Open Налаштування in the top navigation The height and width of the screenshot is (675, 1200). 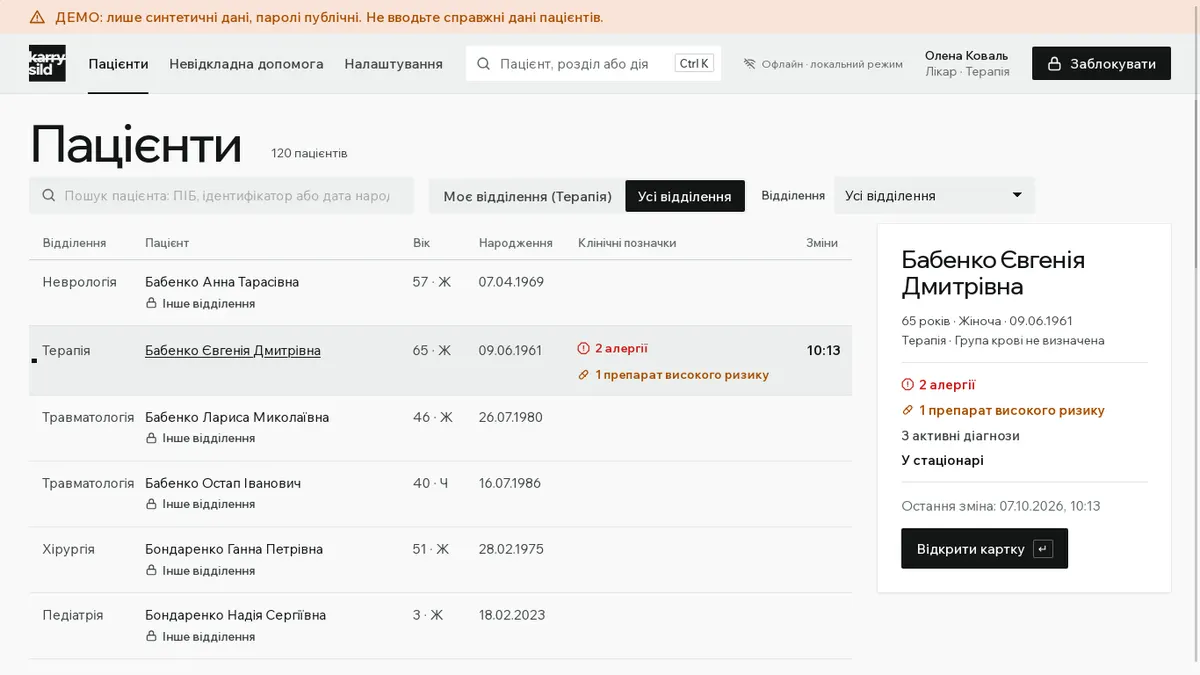coord(394,64)
